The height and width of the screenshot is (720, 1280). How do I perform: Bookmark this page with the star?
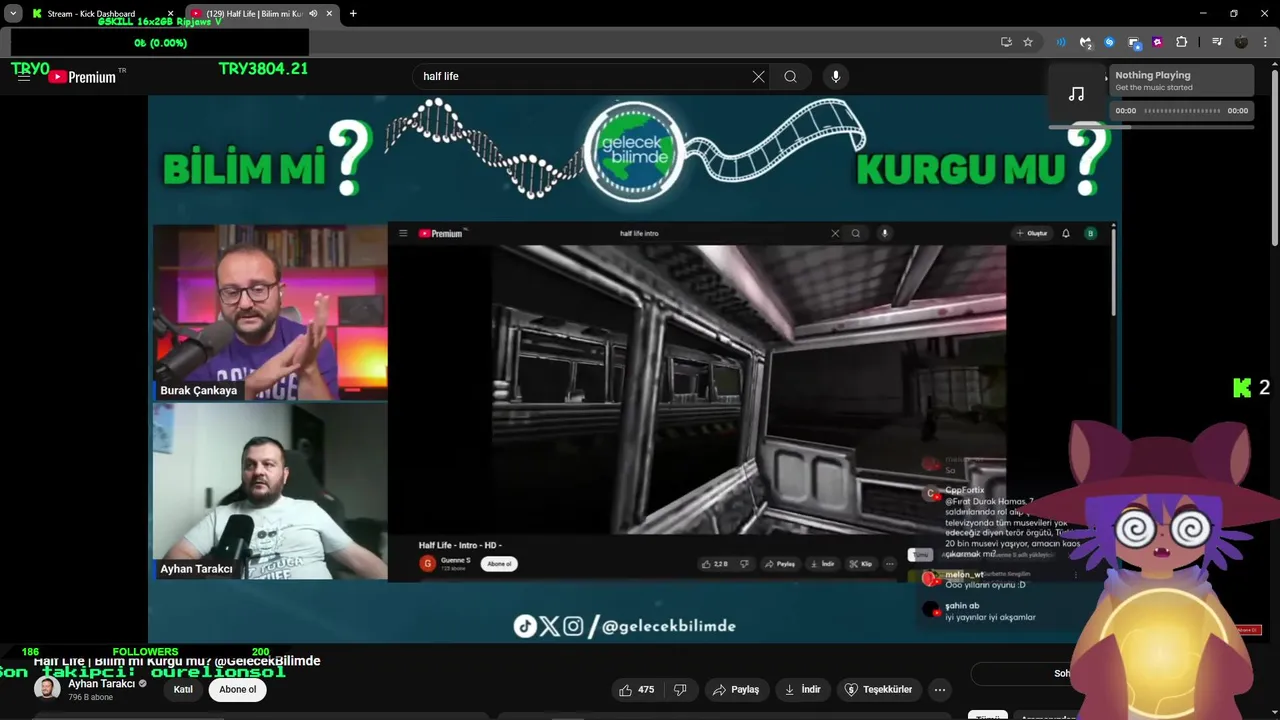pyautogui.click(x=1028, y=42)
